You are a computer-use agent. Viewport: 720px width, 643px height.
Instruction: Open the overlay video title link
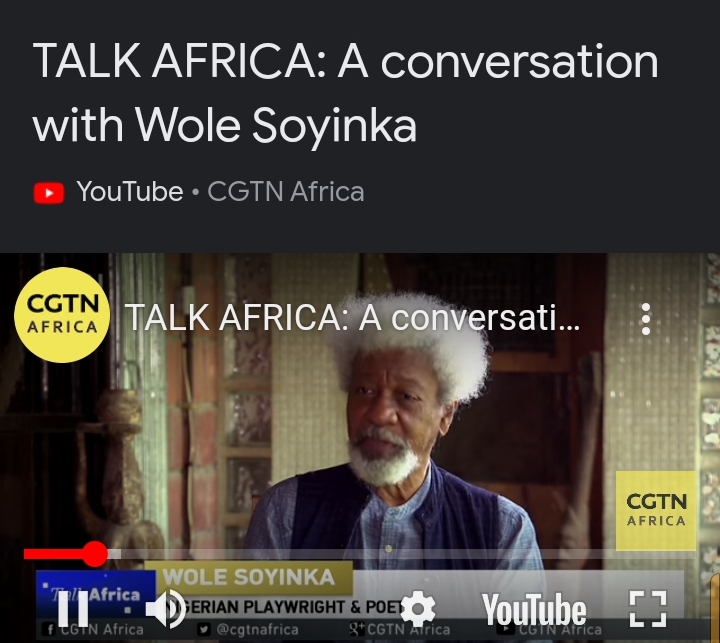tap(352, 317)
